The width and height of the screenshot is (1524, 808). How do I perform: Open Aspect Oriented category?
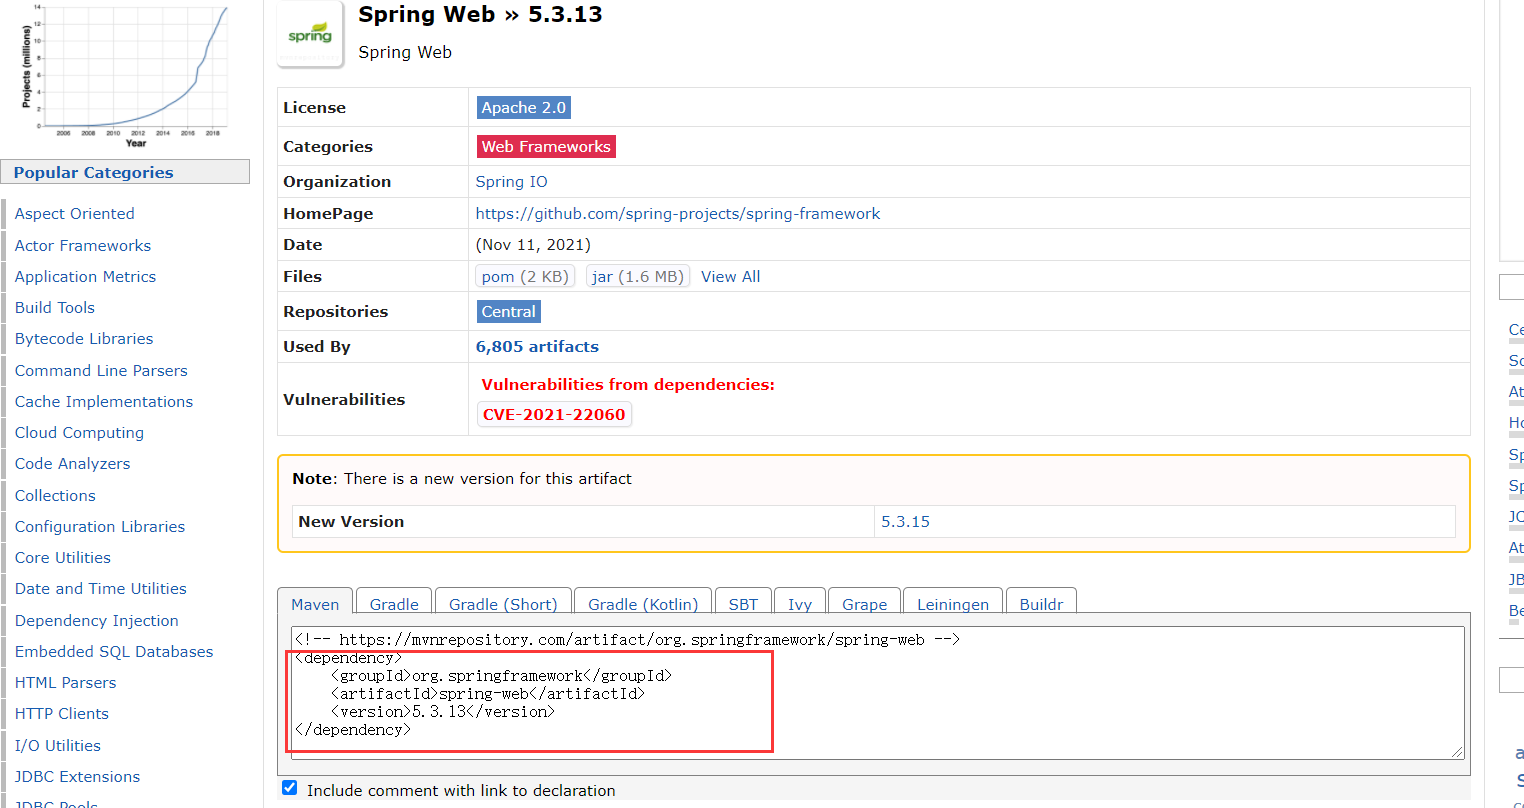coord(74,214)
